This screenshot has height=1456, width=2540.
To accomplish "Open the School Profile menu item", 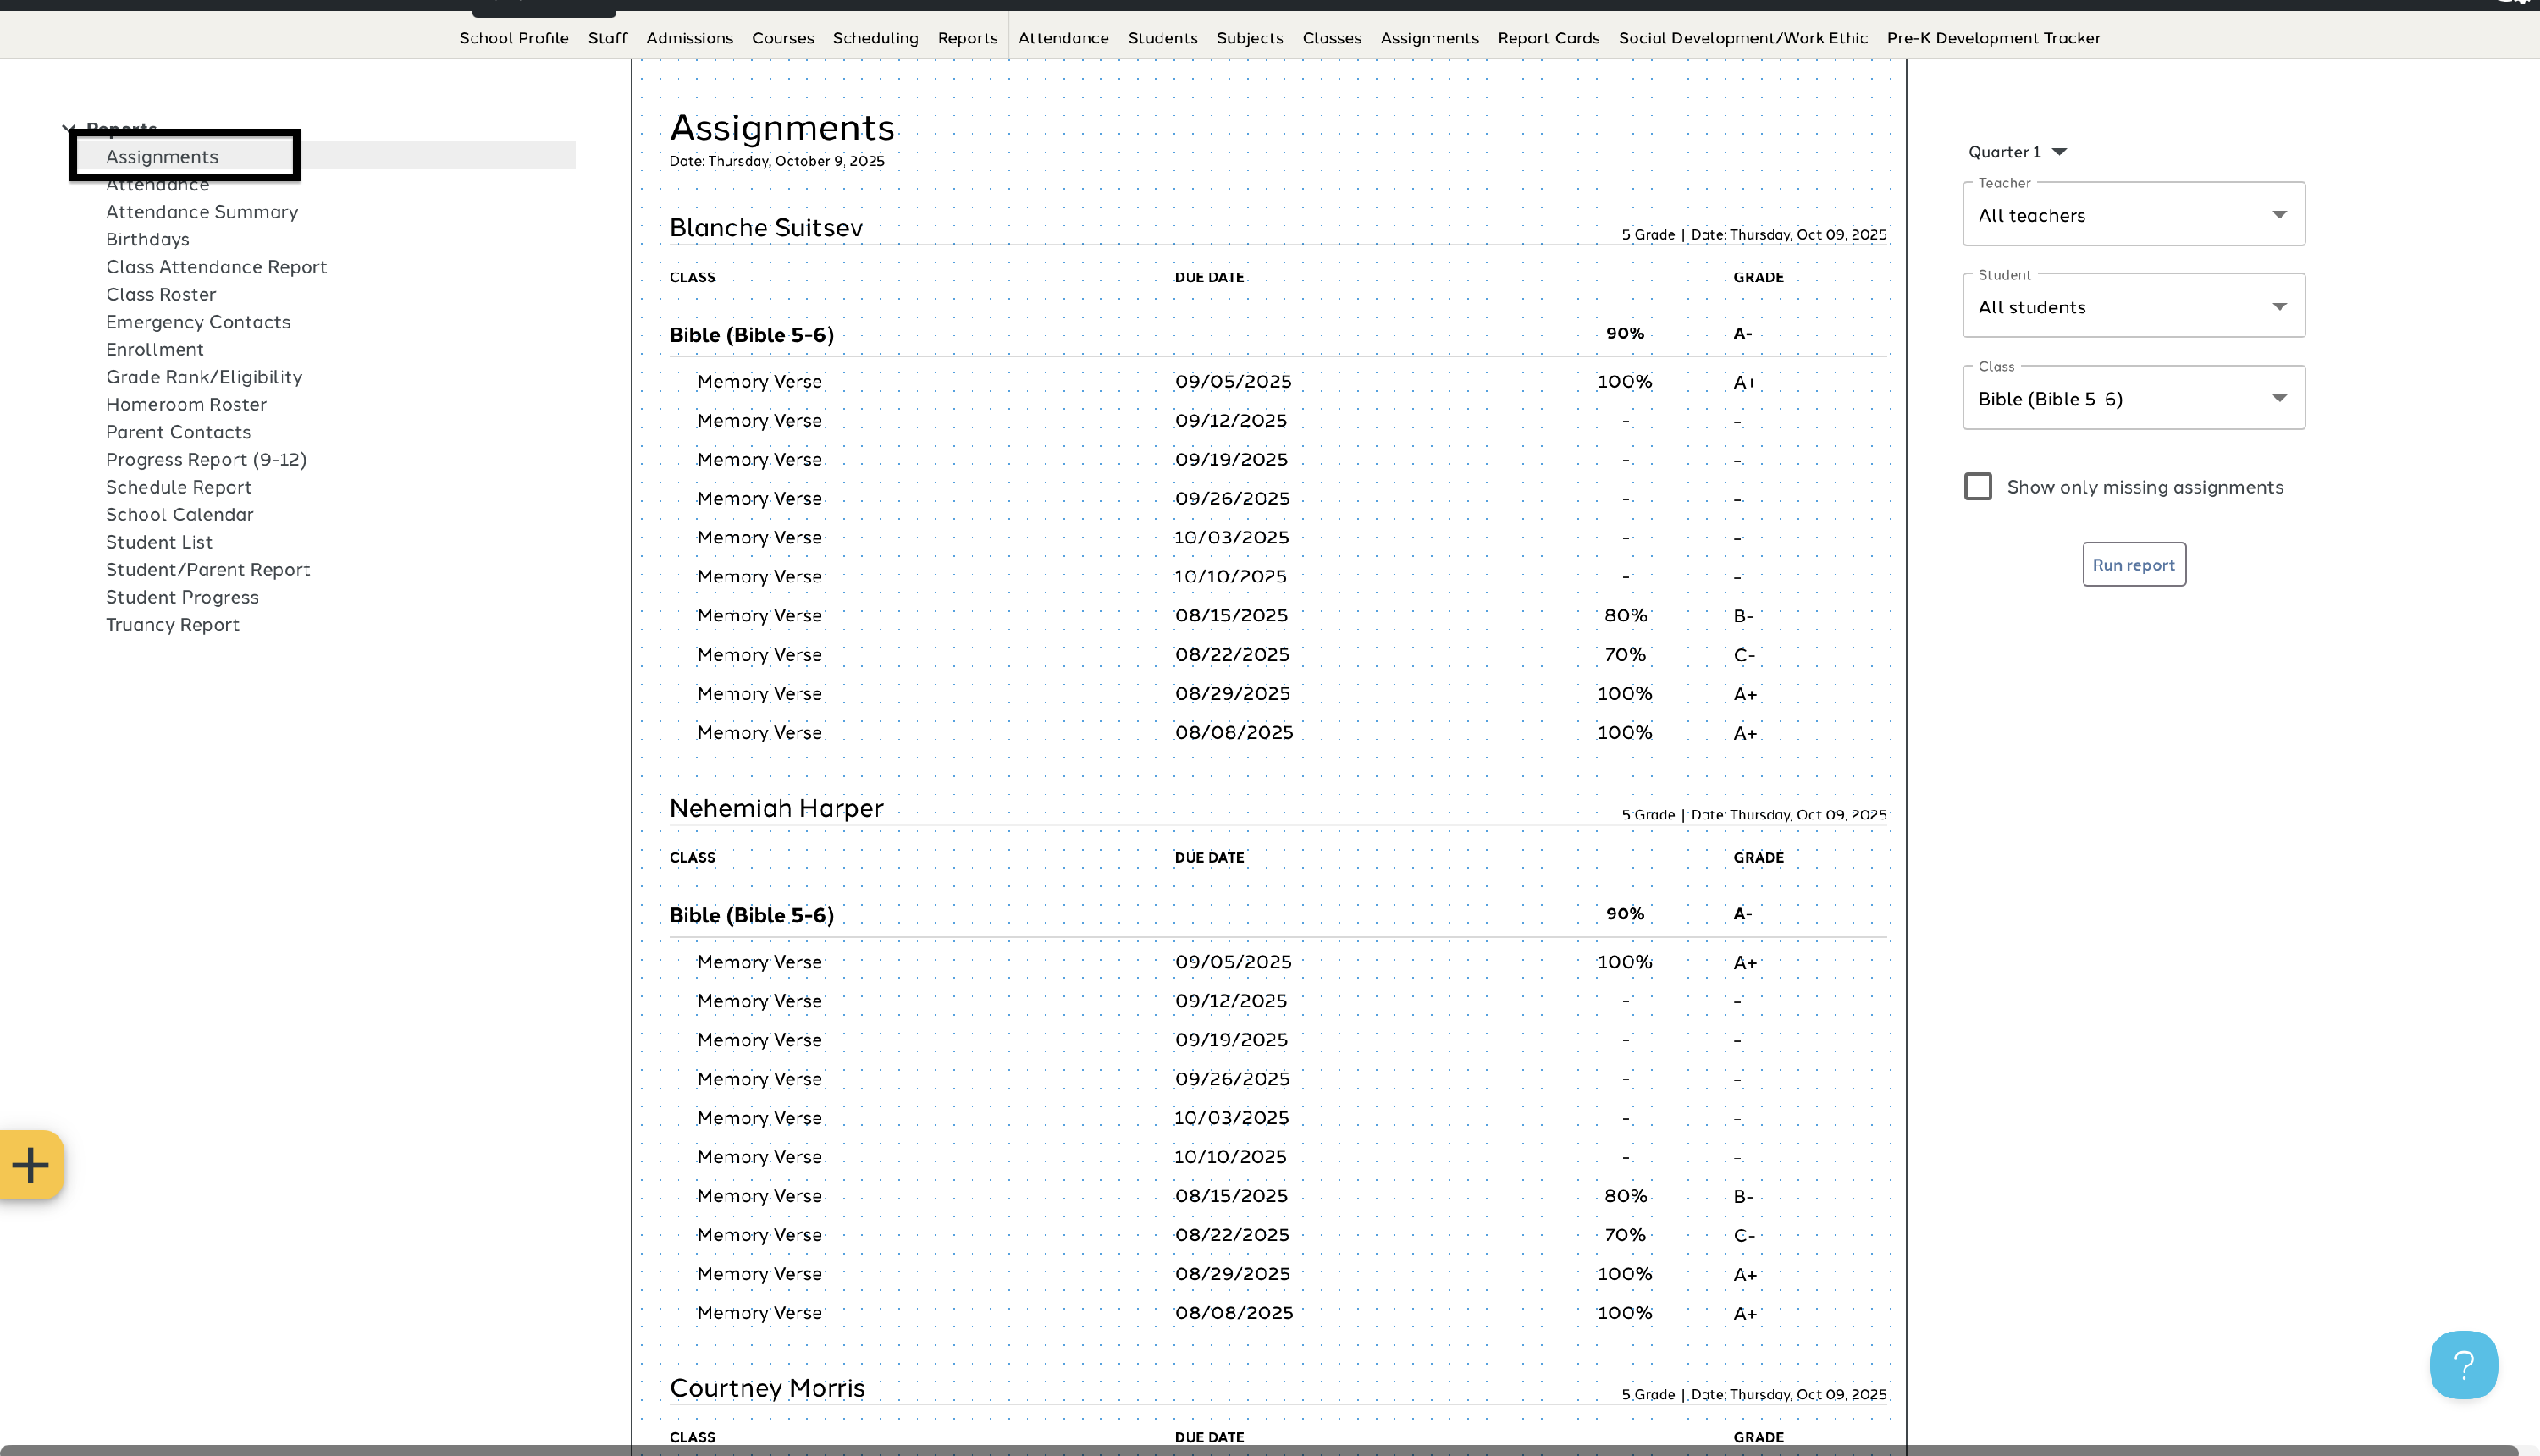I will tap(513, 38).
